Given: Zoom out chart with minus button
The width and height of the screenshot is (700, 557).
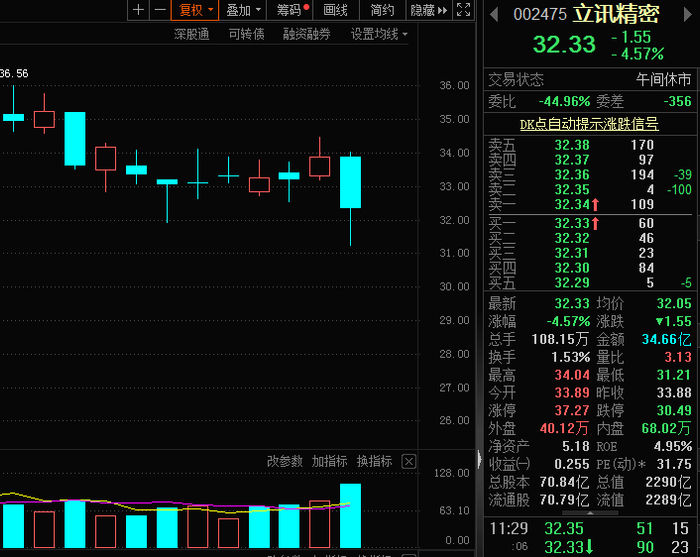Looking at the screenshot, I should tap(160, 10).
